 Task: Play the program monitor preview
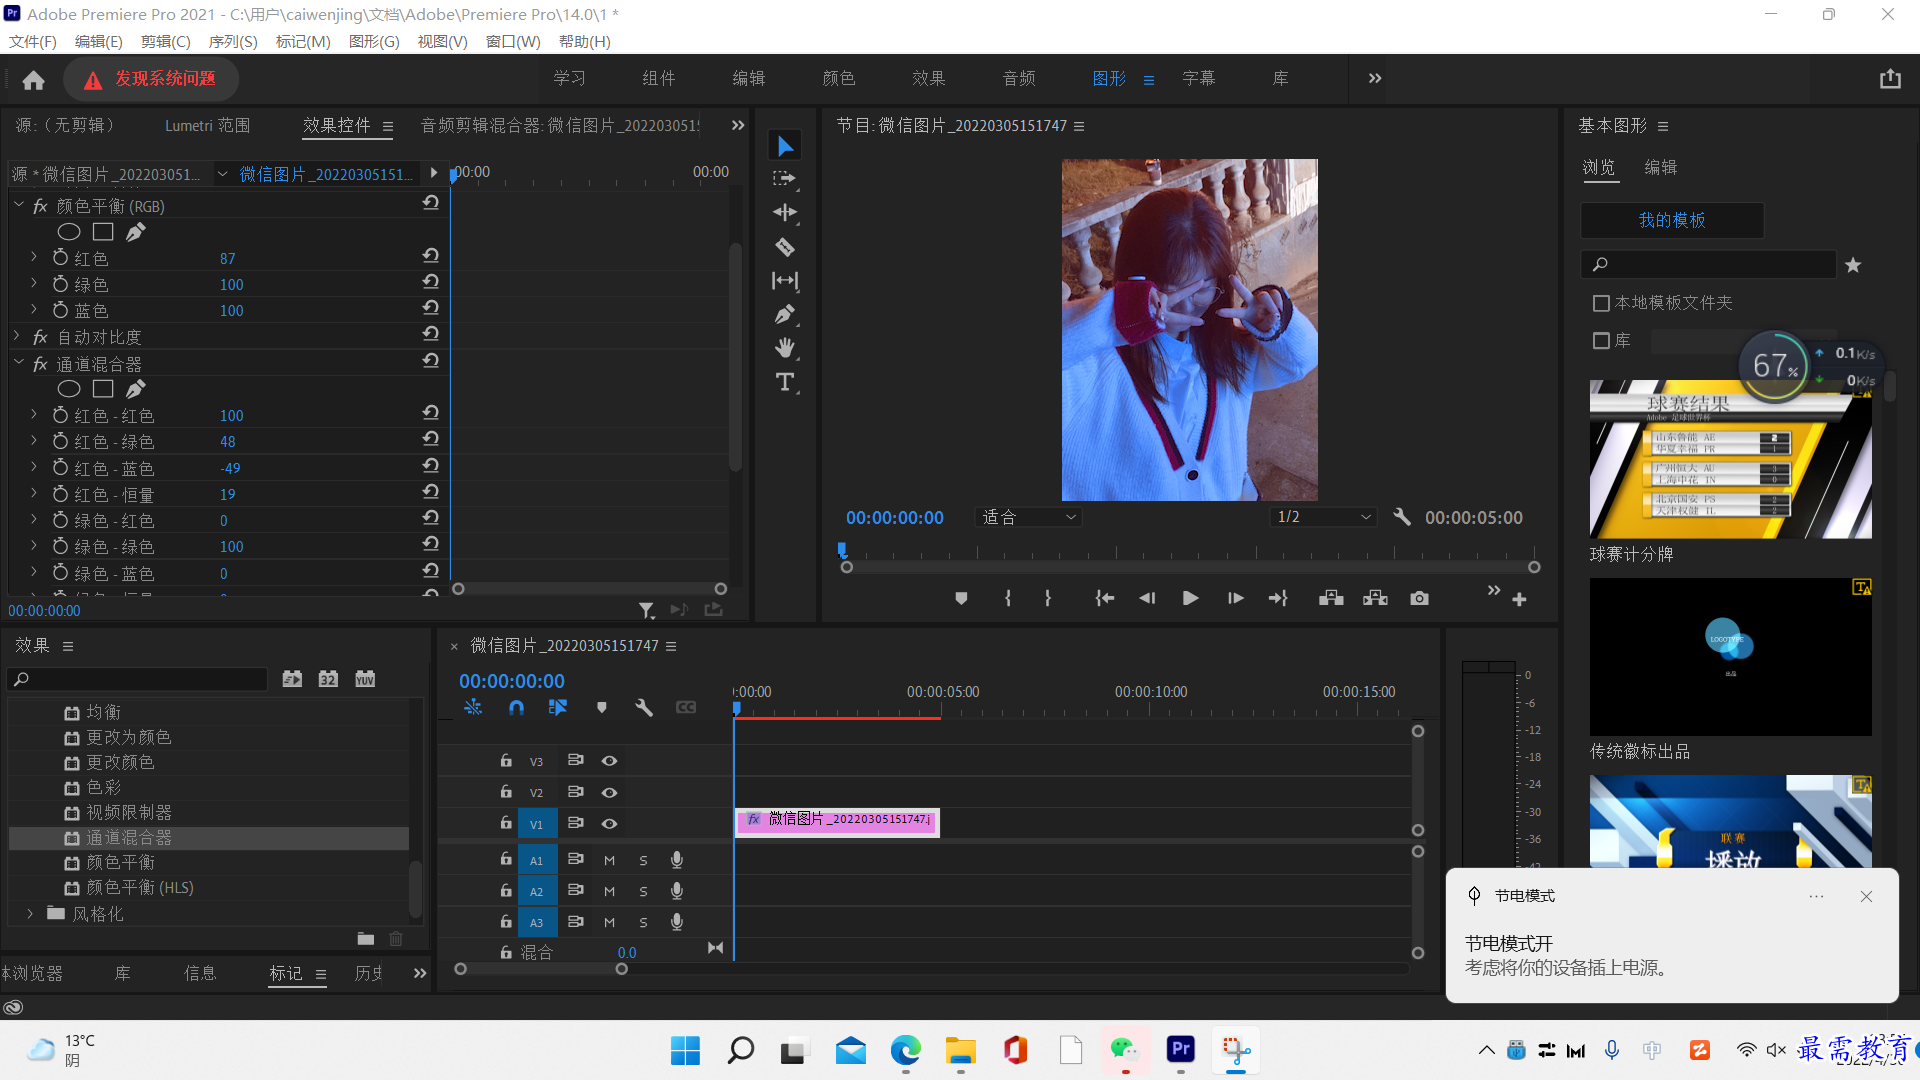click(1190, 598)
